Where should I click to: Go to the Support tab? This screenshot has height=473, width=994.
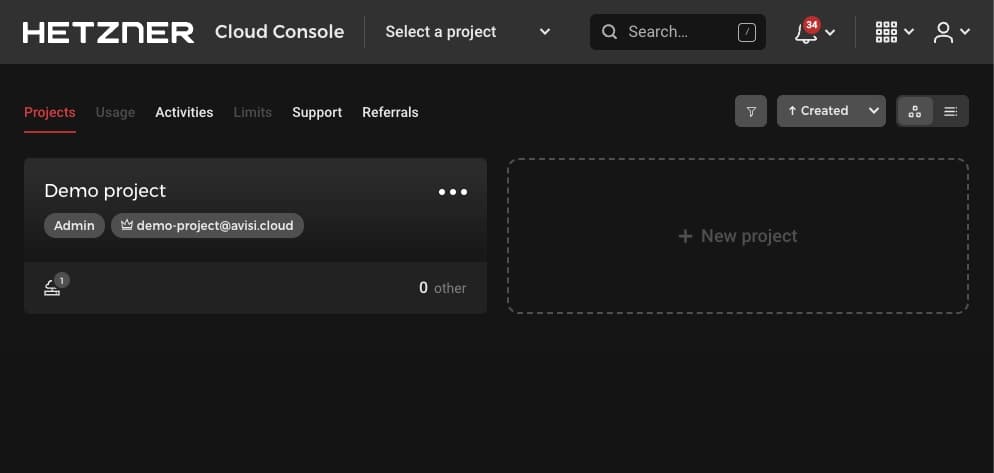coord(317,112)
